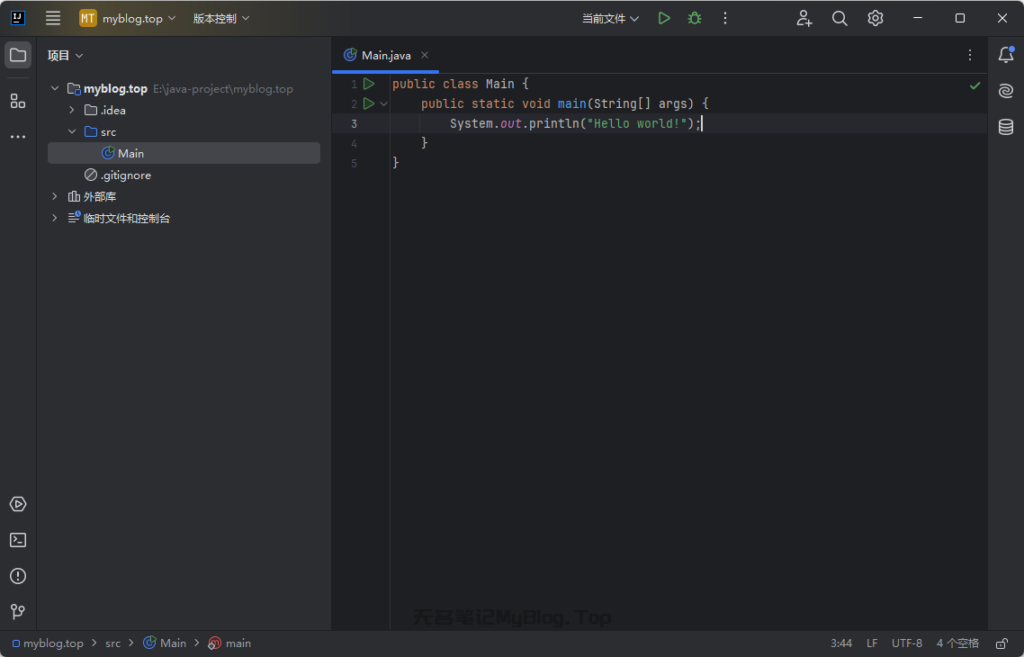Open the 4 个空格 indent settings
This screenshot has height=657, width=1024.
tap(957, 643)
